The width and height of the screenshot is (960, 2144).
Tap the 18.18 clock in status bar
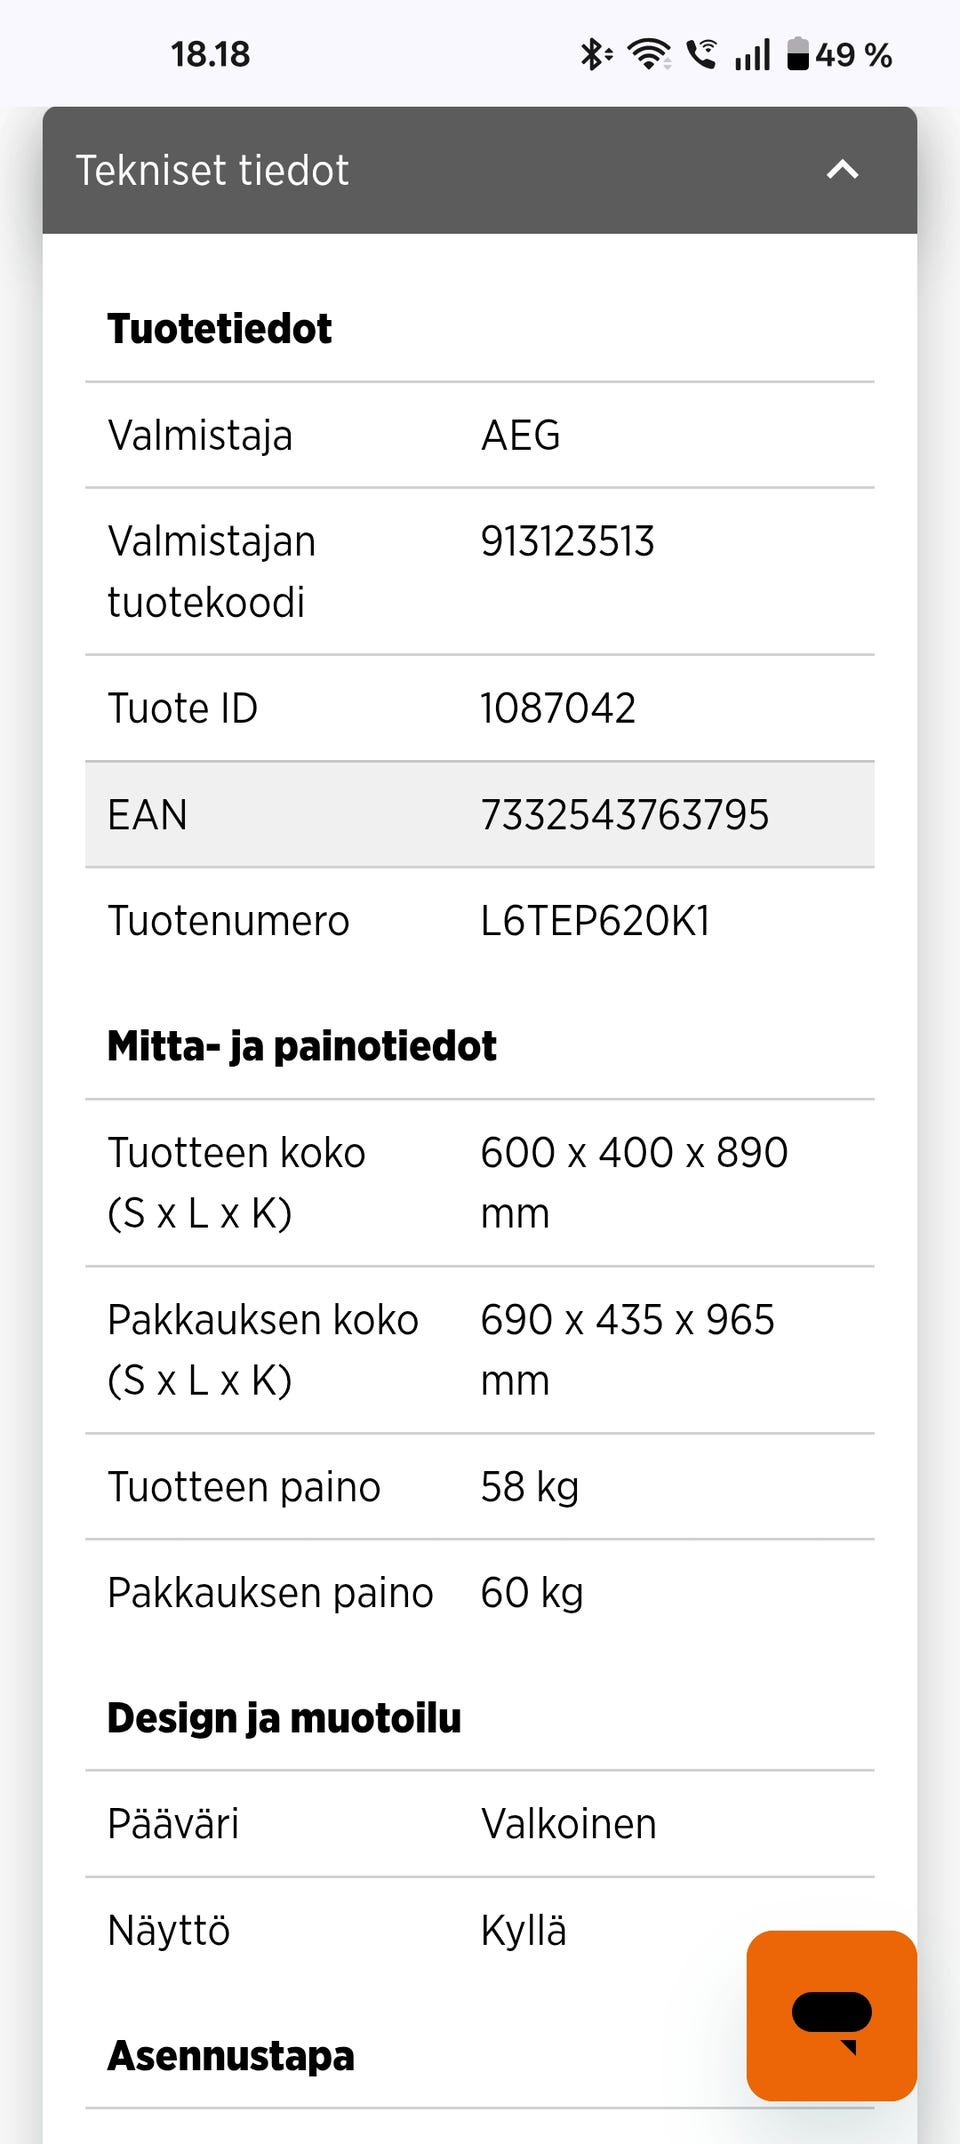(210, 54)
